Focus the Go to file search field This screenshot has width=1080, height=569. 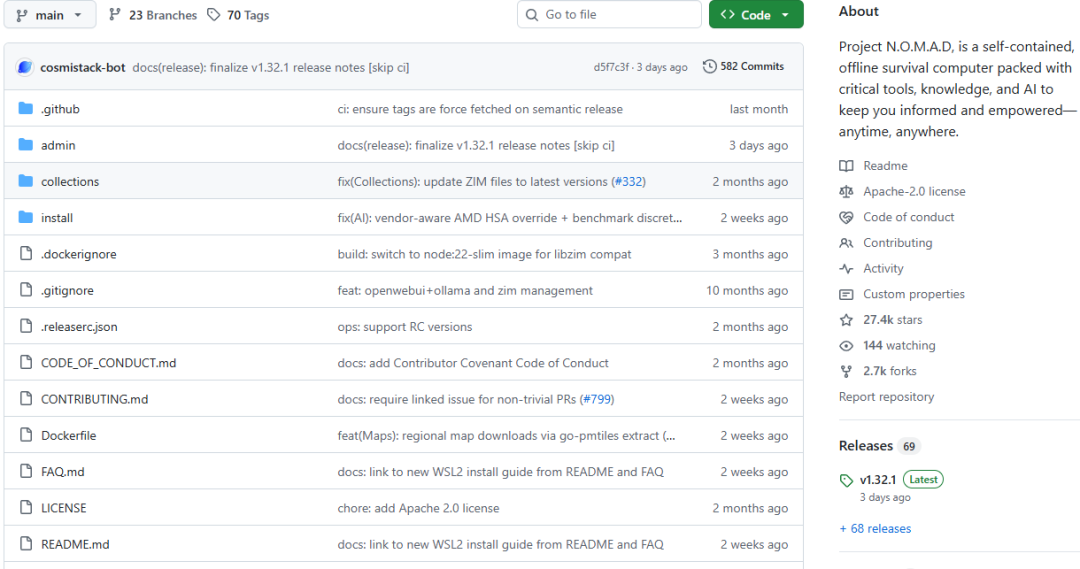click(x=609, y=14)
